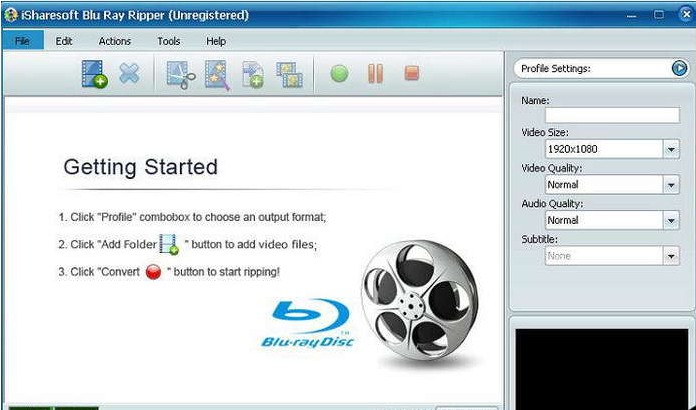This screenshot has height=410, width=696.
Task: Click the Name input field
Action: (612, 115)
